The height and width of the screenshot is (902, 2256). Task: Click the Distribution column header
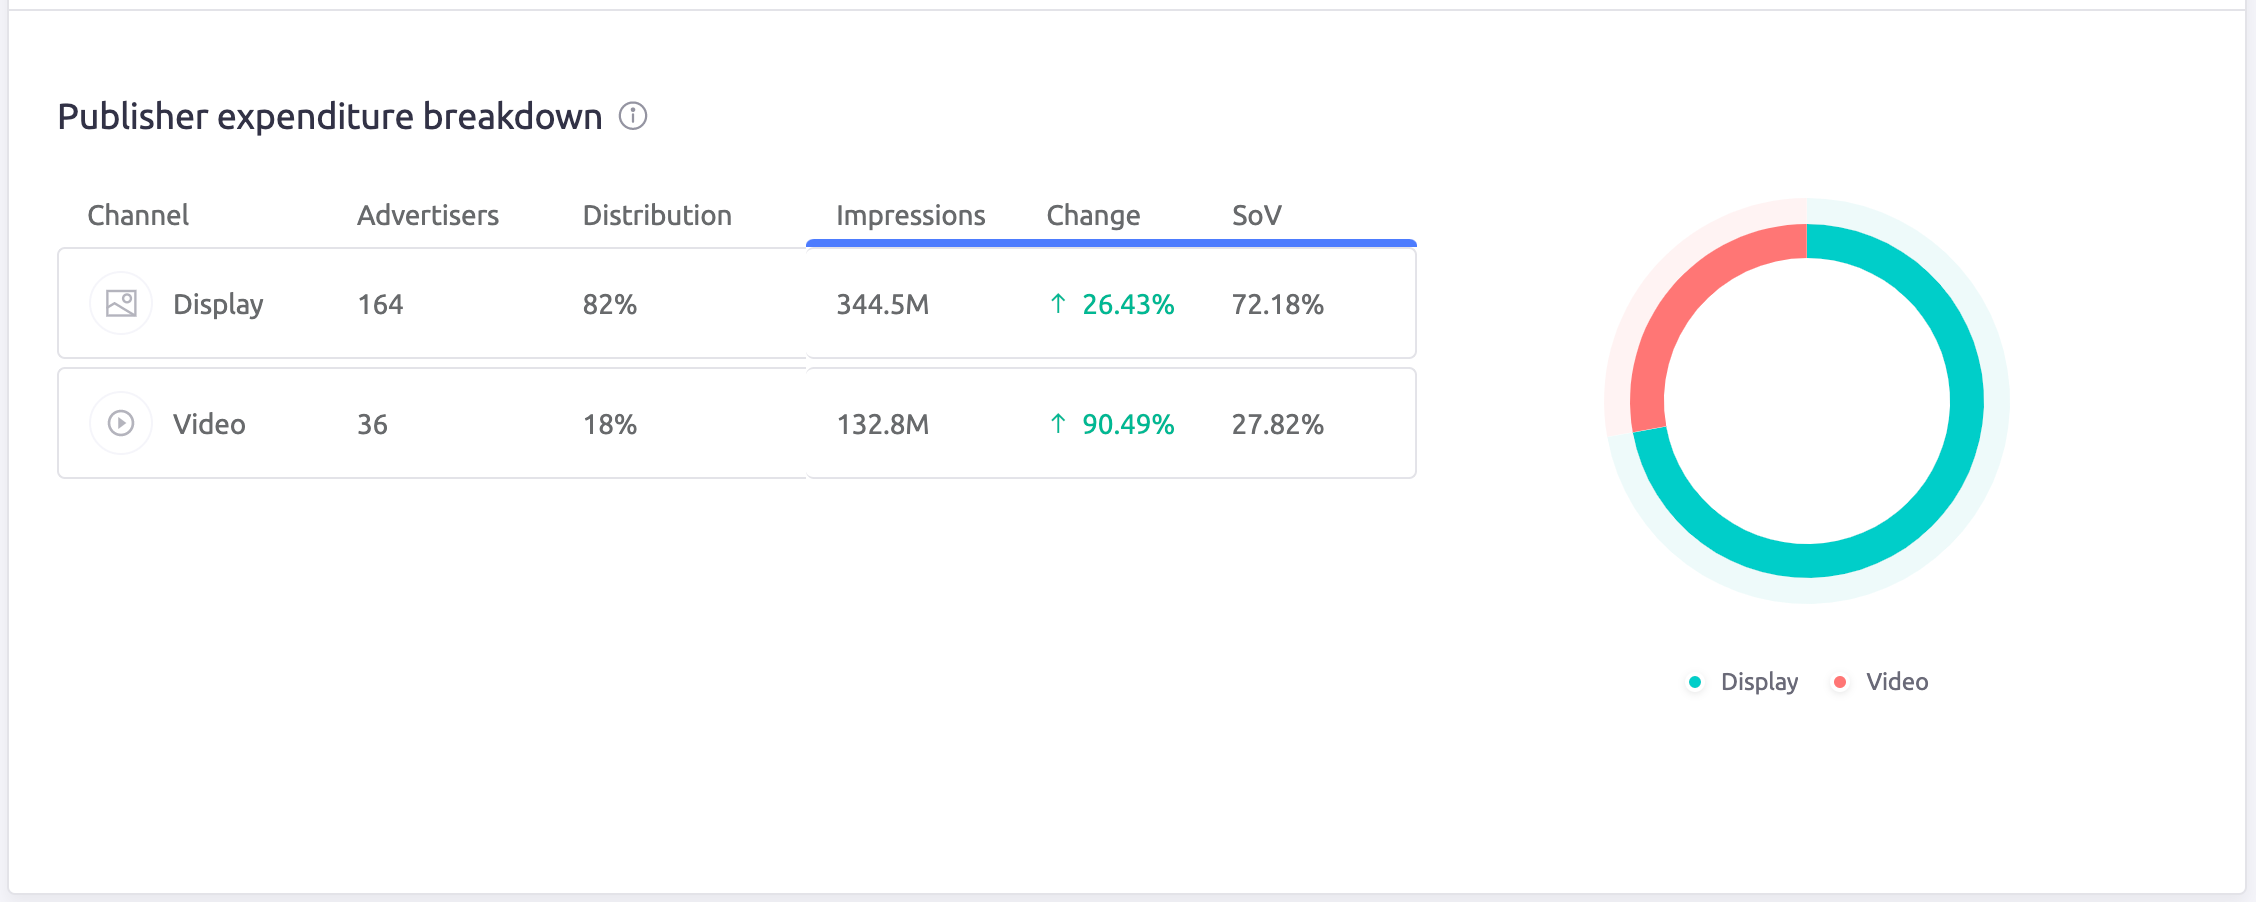(657, 215)
